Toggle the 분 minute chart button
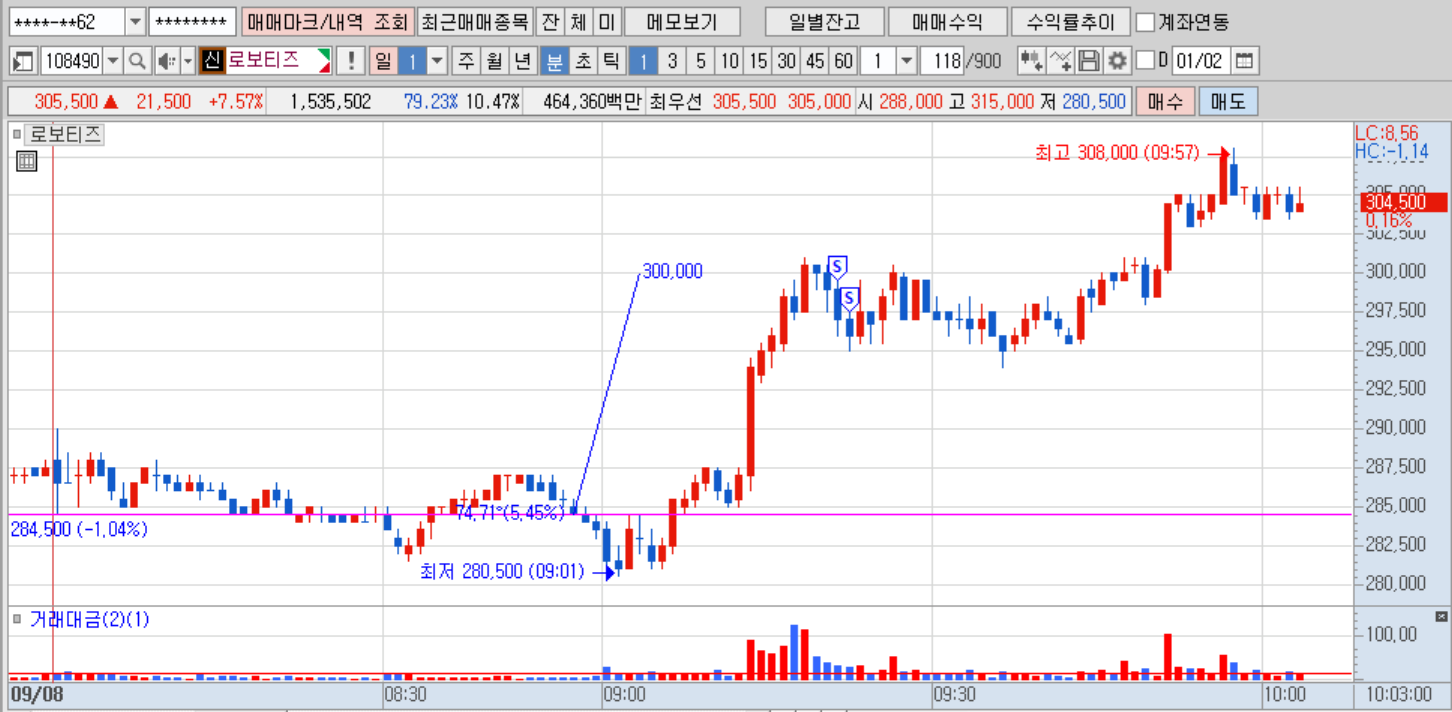The image size is (1452, 712). click(553, 61)
